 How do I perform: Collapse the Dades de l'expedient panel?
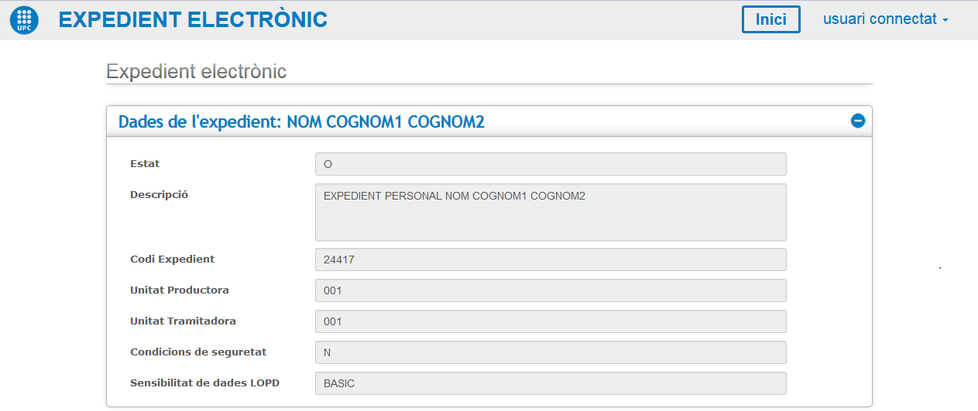[857, 121]
